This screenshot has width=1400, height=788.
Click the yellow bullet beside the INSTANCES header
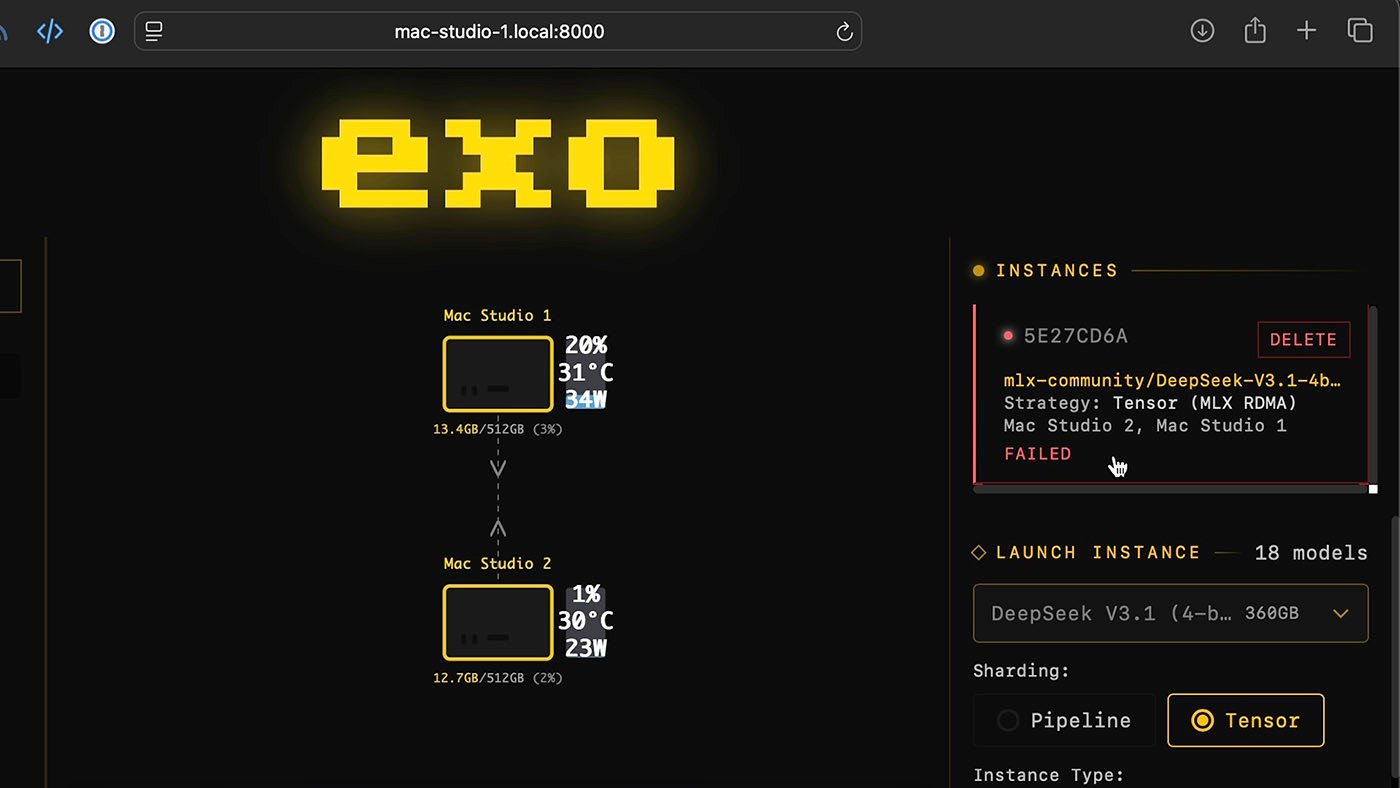point(977,270)
